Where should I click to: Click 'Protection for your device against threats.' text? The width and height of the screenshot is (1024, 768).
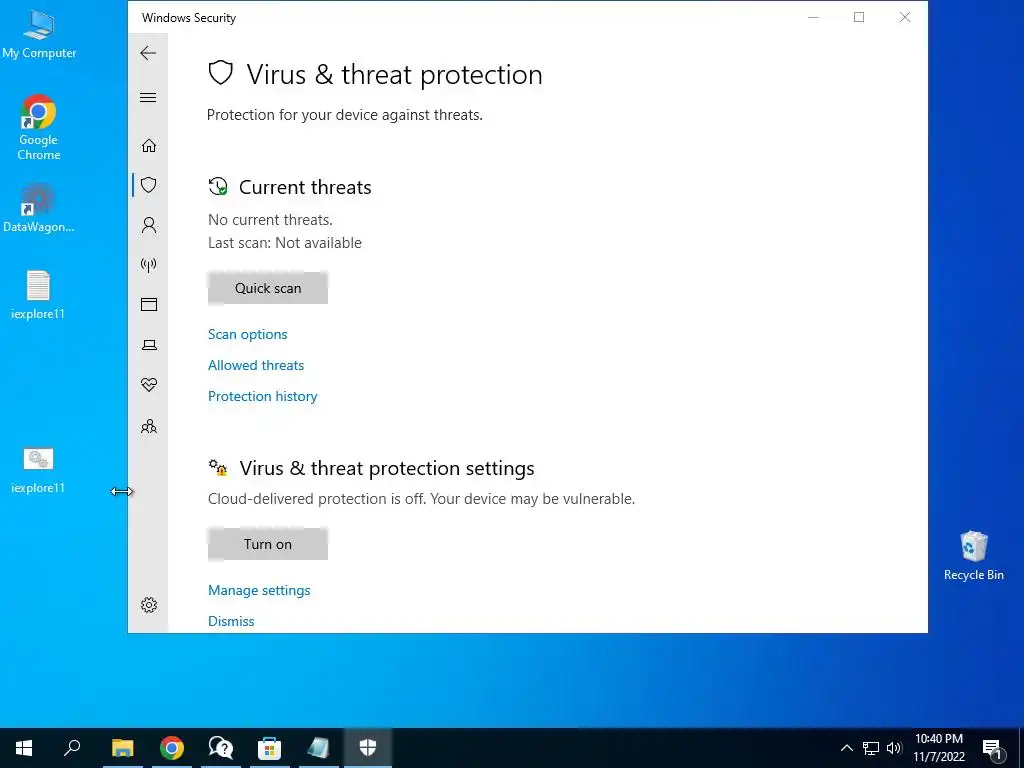point(344,115)
